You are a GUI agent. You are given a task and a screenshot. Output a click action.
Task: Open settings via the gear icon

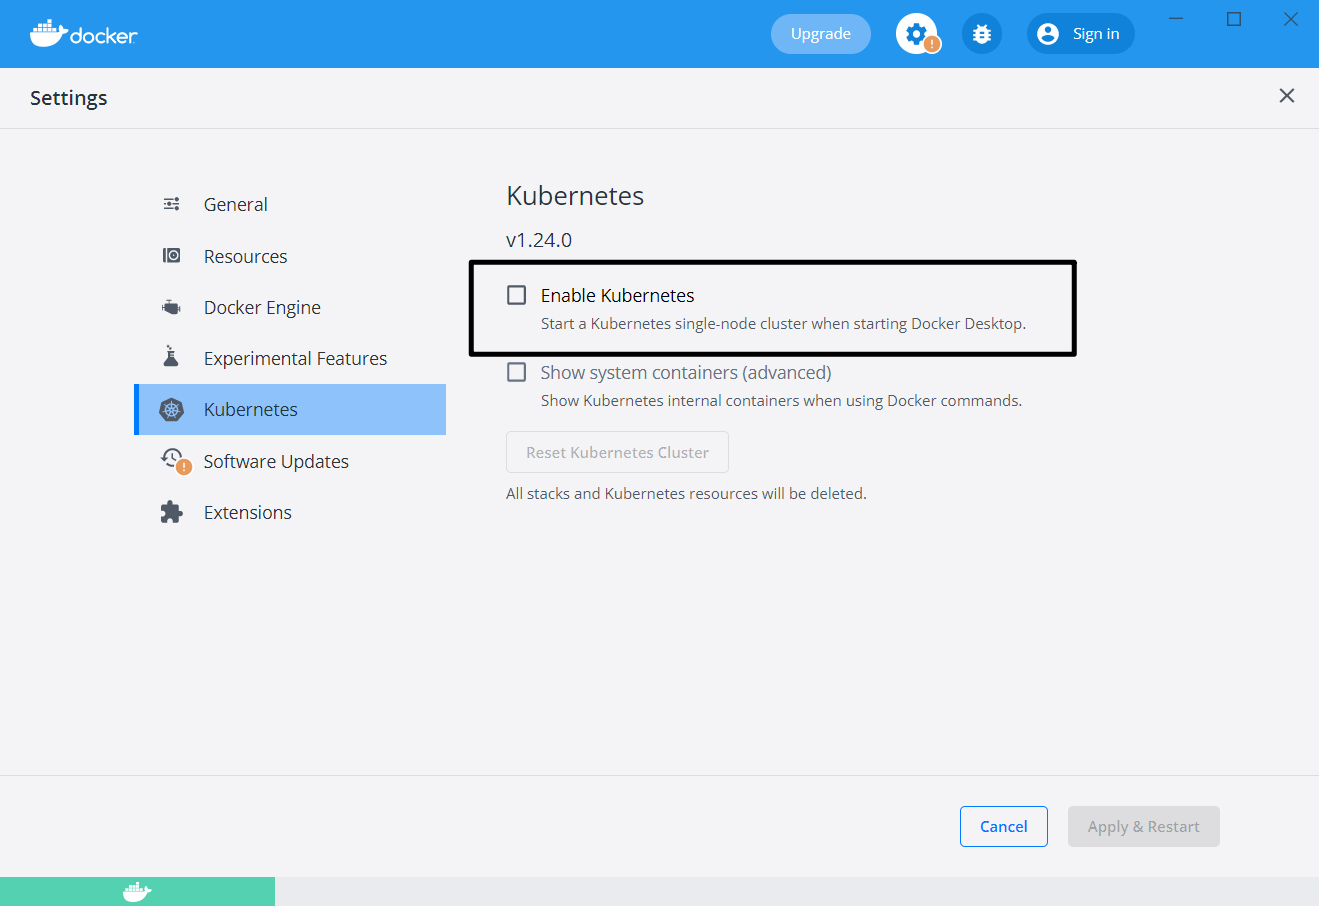click(x=916, y=34)
